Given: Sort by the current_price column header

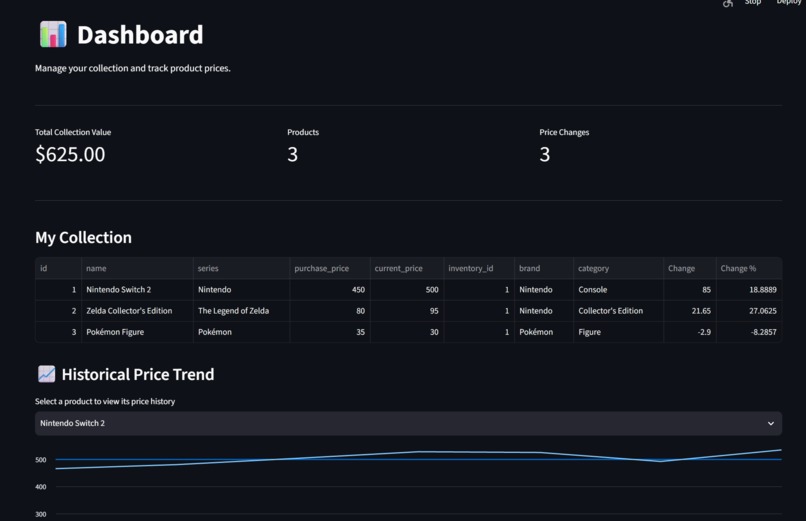Looking at the screenshot, I should 407,268.
